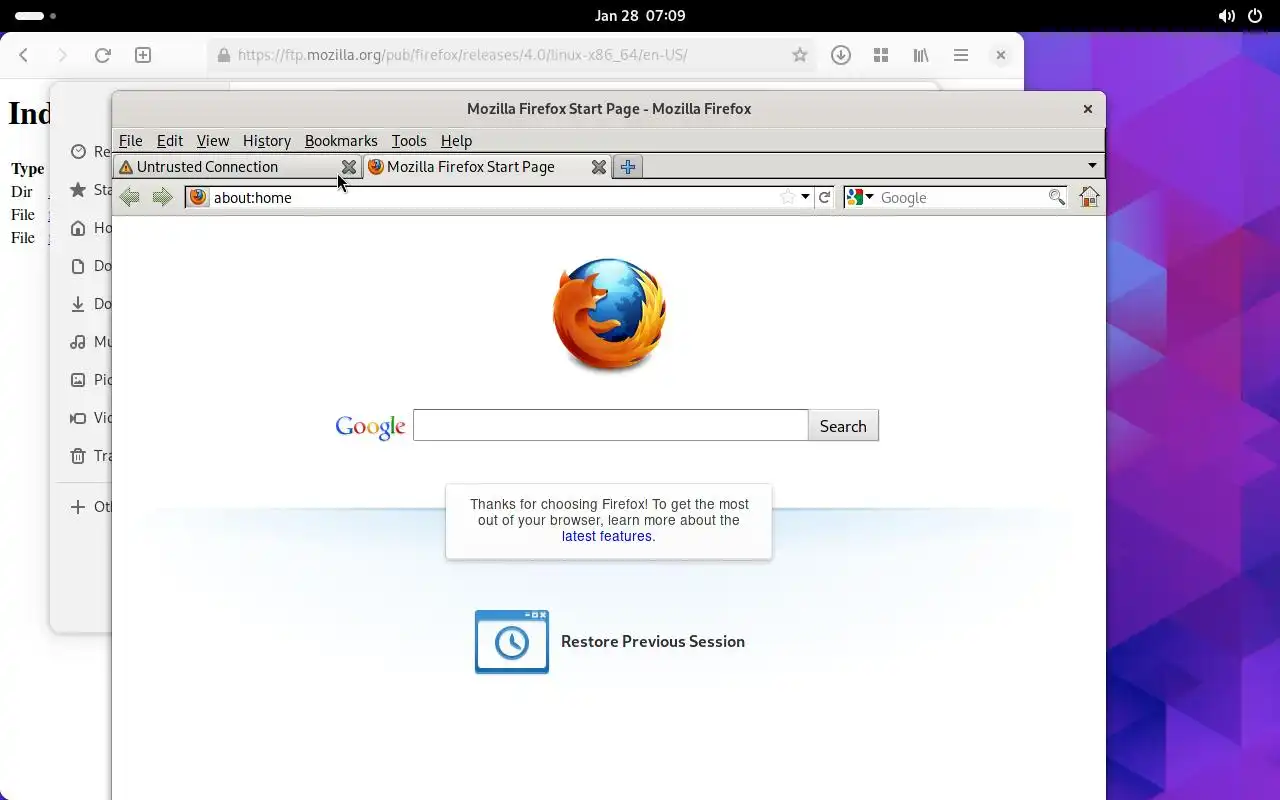Viewport: 1280px width, 800px height.
Task: Open the Edit menu
Action: pyautogui.click(x=170, y=141)
